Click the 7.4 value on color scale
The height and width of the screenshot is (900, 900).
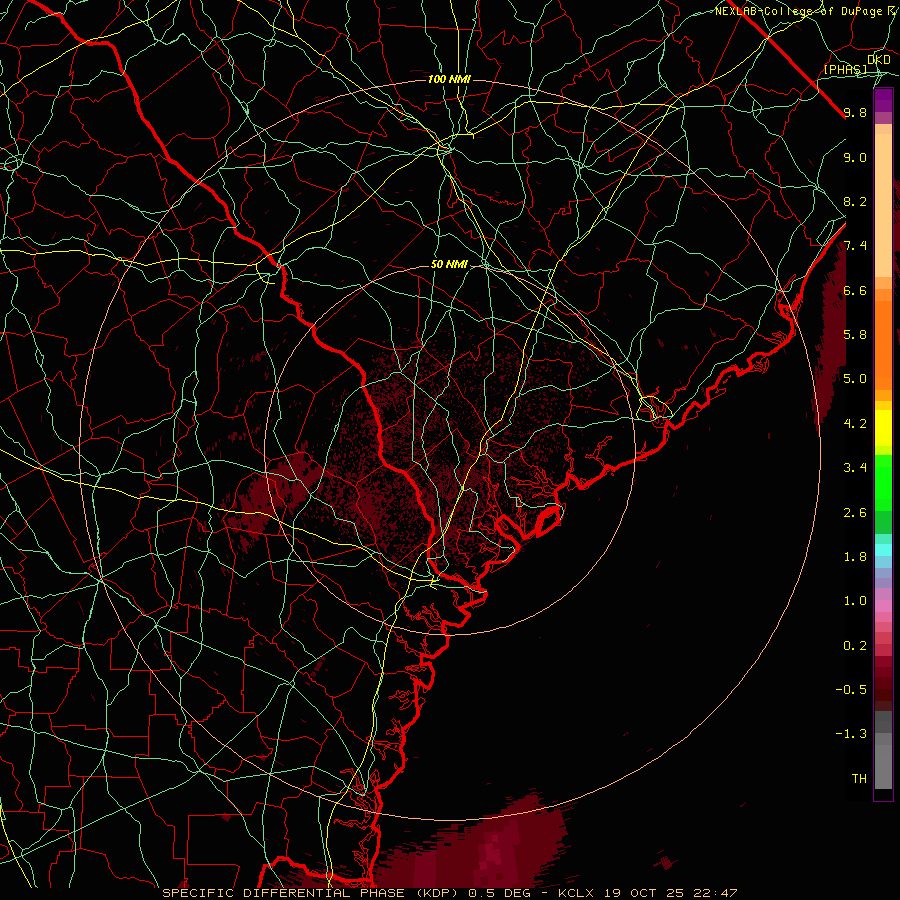(x=855, y=246)
